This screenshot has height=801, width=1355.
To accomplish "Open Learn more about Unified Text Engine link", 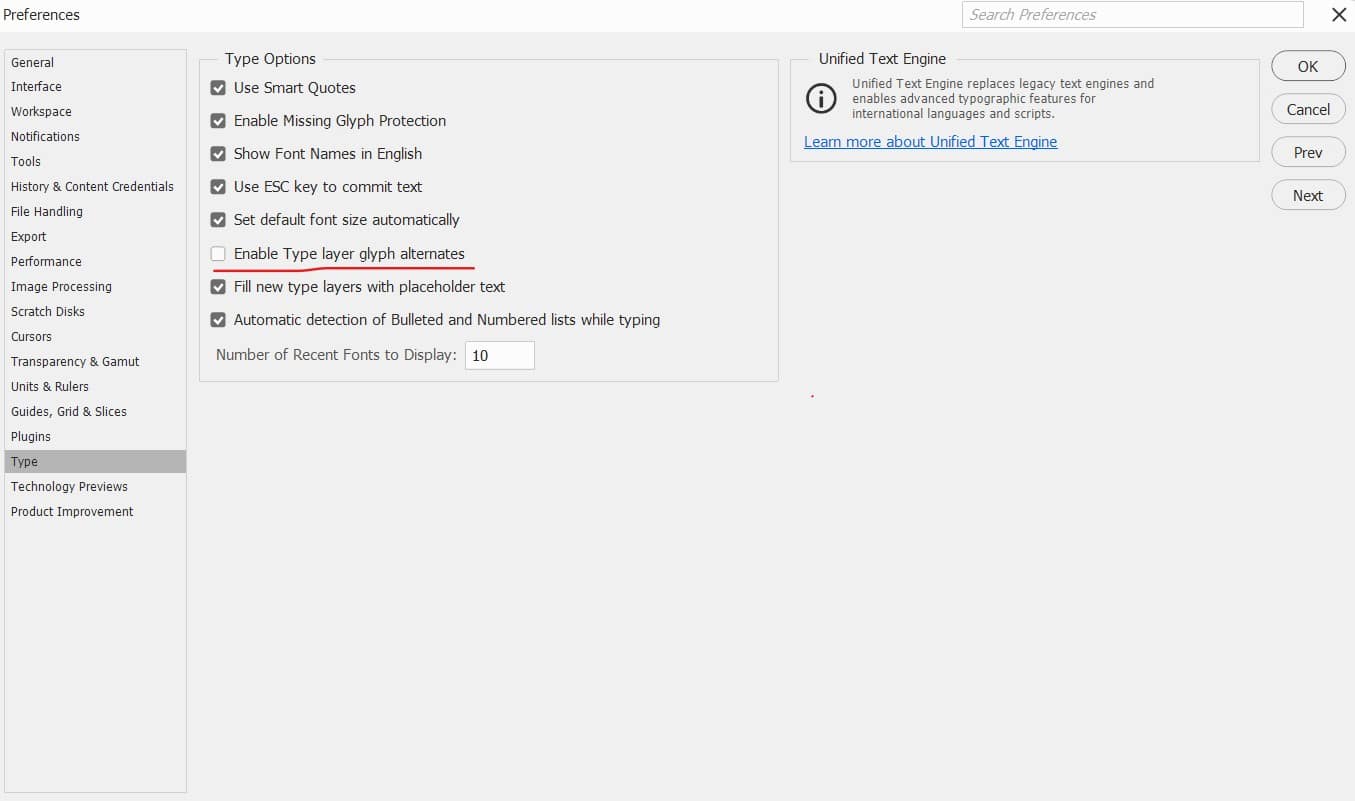I will pyautogui.click(x=930, y=142).
